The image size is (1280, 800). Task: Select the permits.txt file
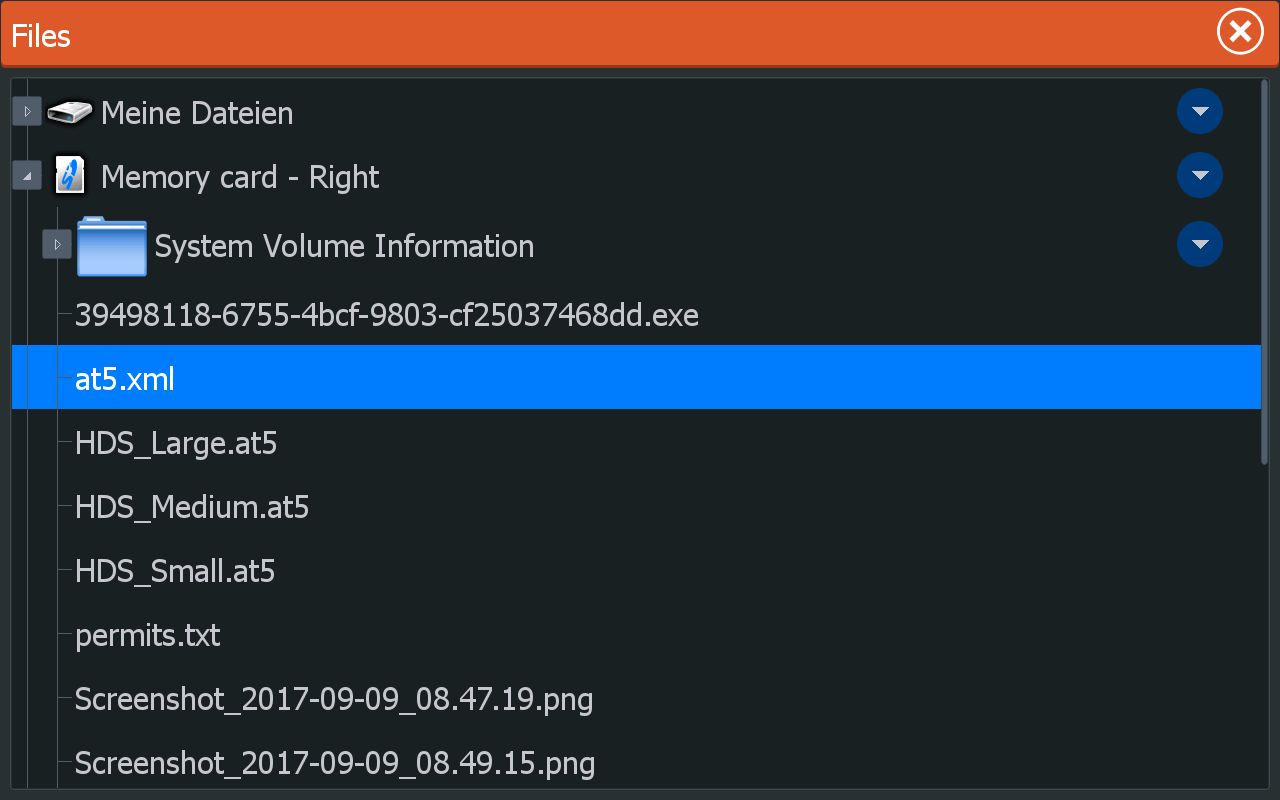148,635
